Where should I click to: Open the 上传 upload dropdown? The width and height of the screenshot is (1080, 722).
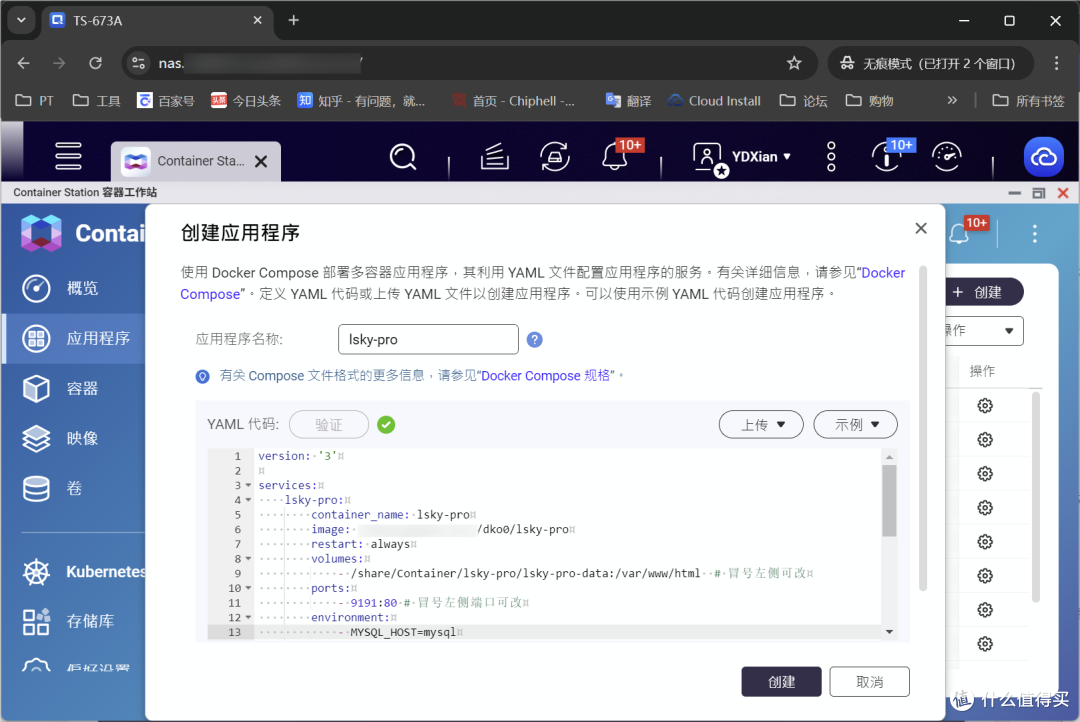pos(761,424)
